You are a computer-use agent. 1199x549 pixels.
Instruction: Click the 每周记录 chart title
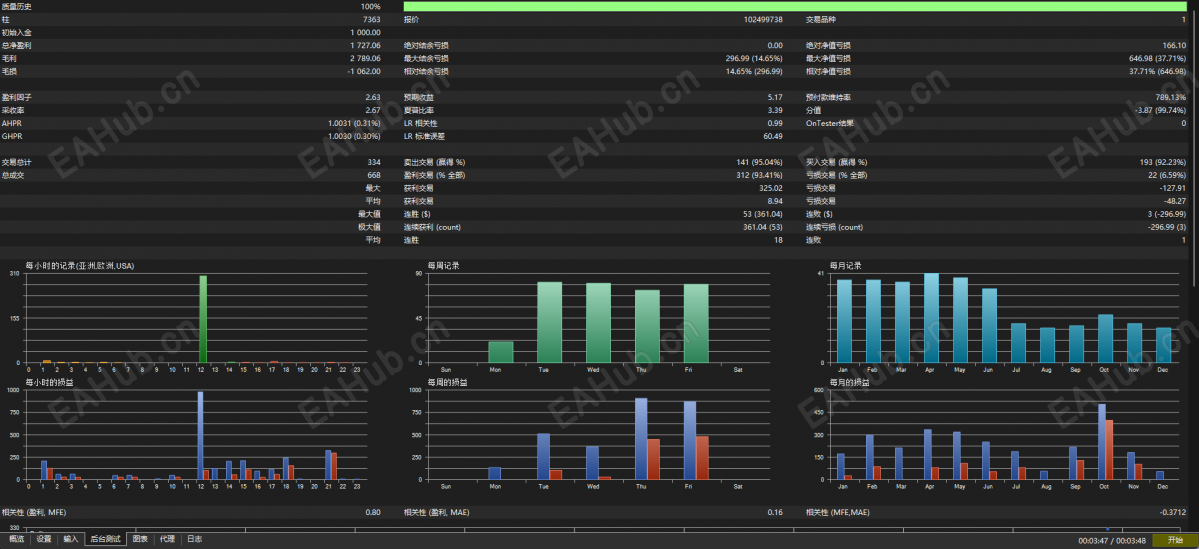coord(444,265)
